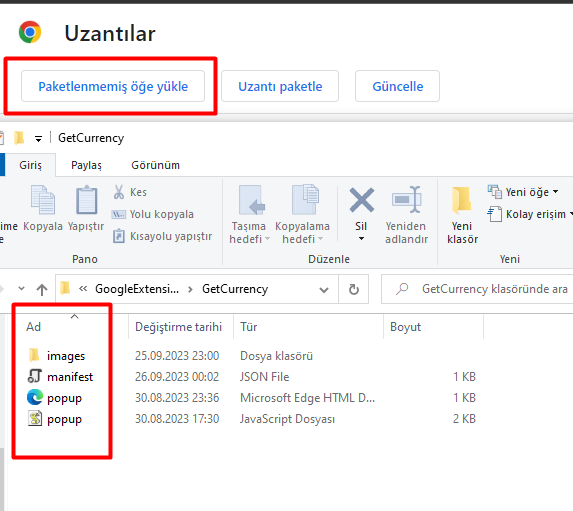Select the images folder
The height and width of the screenshot is (511, 573).
[x=66, y=356]
